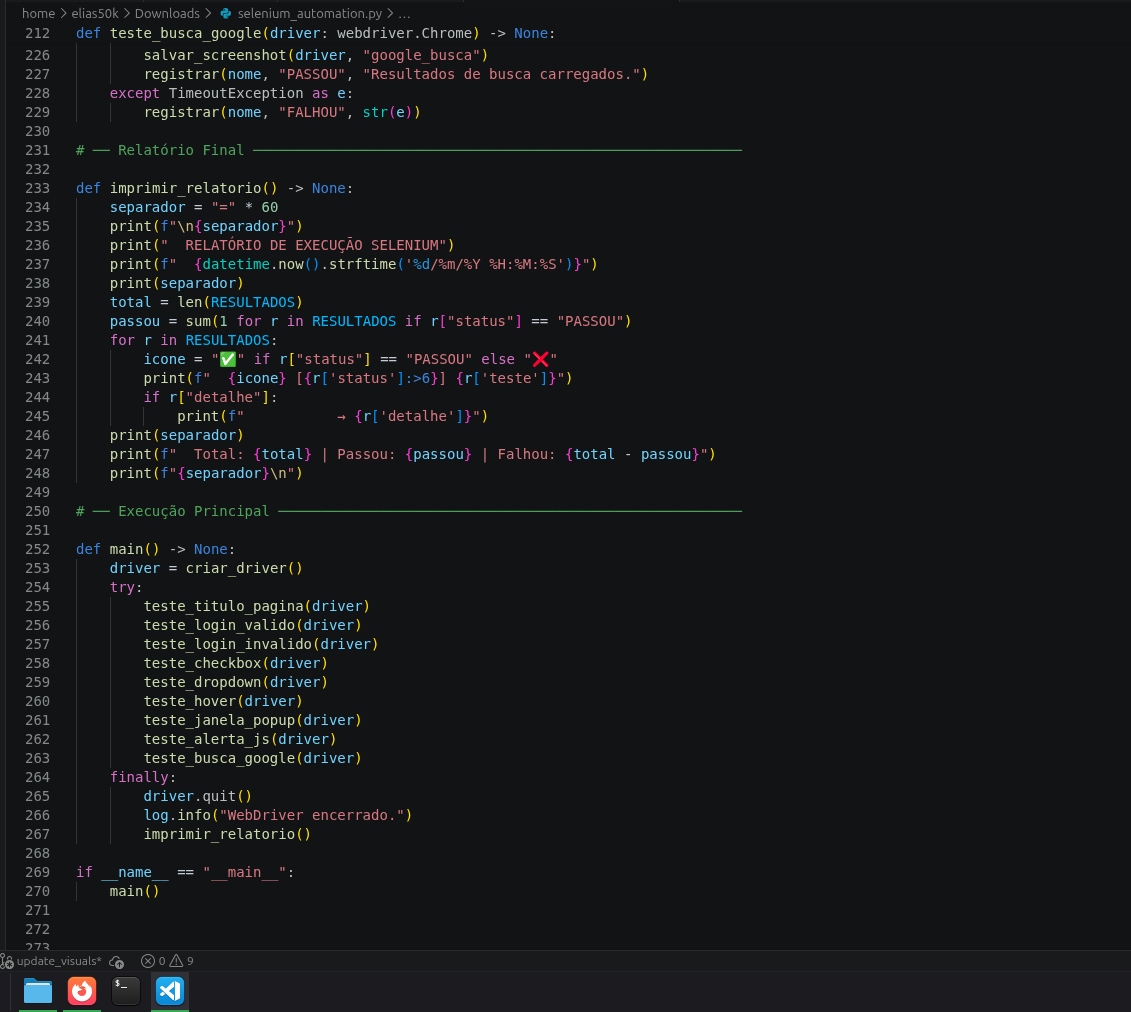Launch the file manager from the taskbar

click(37, 991)
